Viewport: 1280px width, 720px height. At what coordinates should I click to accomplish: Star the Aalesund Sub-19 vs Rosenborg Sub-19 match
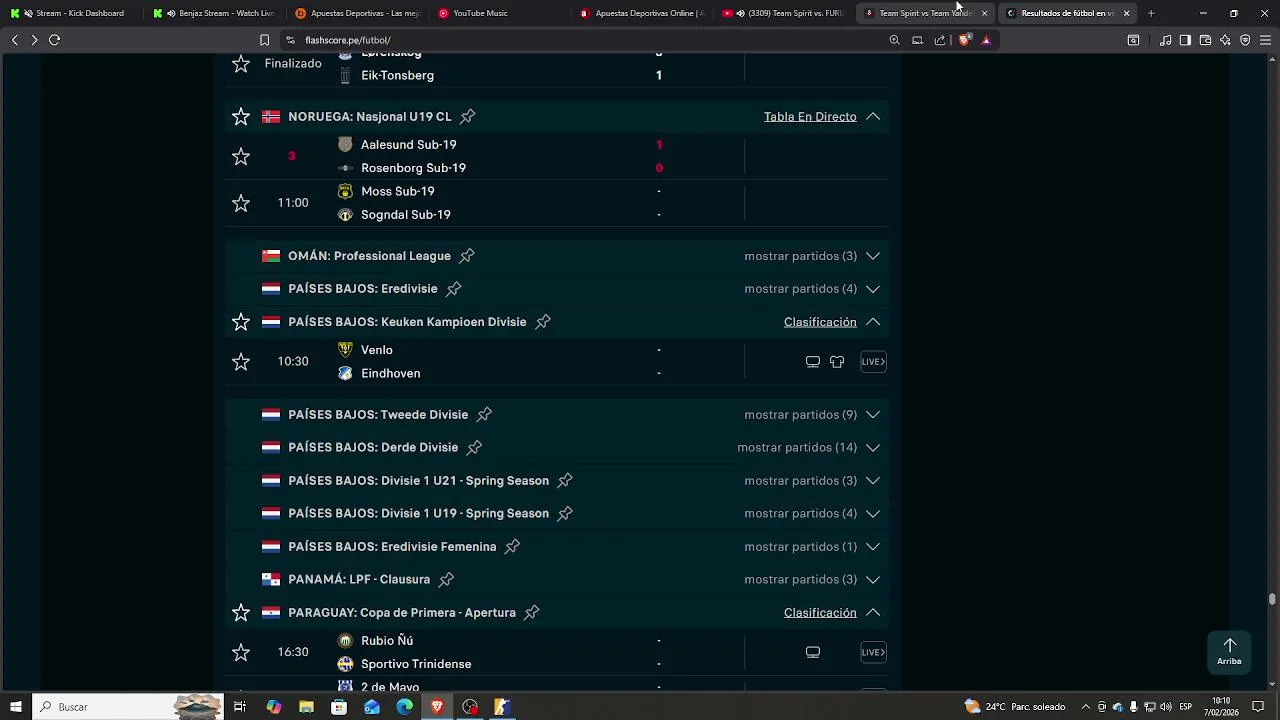click(241, 156)
